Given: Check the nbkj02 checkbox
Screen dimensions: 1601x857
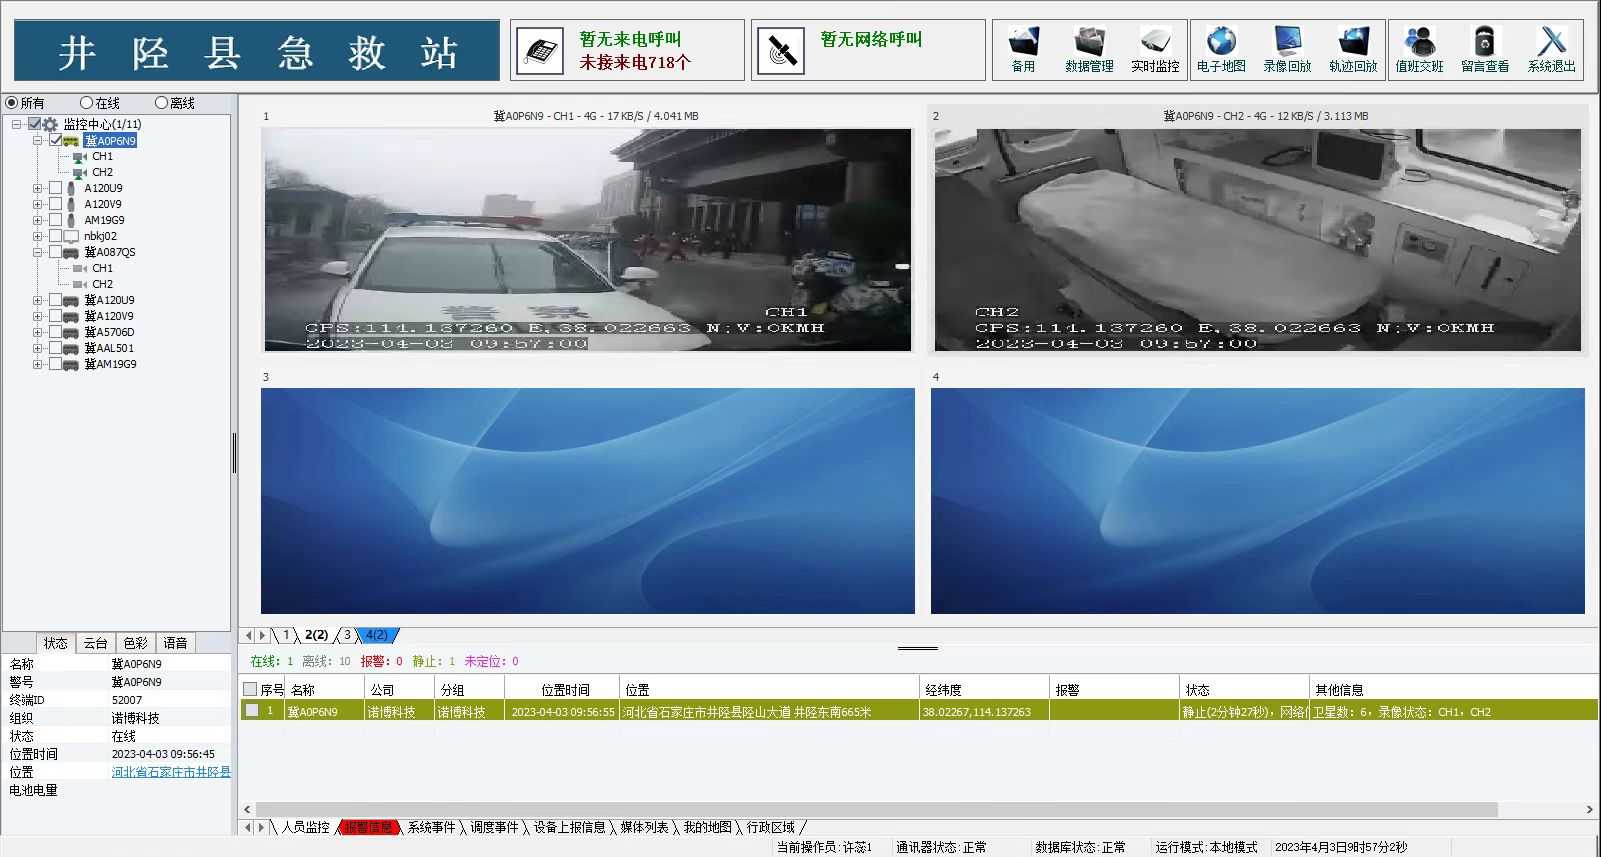Looking at the screenshot, I should pyautogui.click(x=56, y=237).
